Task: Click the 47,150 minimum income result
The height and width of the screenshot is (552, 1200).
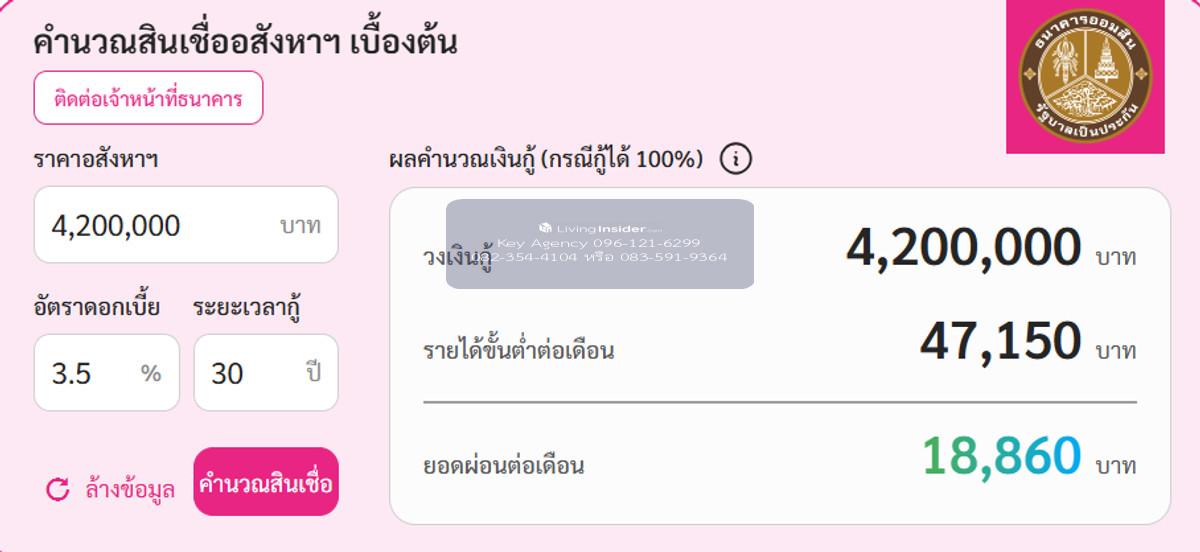Action: point(999,342)
